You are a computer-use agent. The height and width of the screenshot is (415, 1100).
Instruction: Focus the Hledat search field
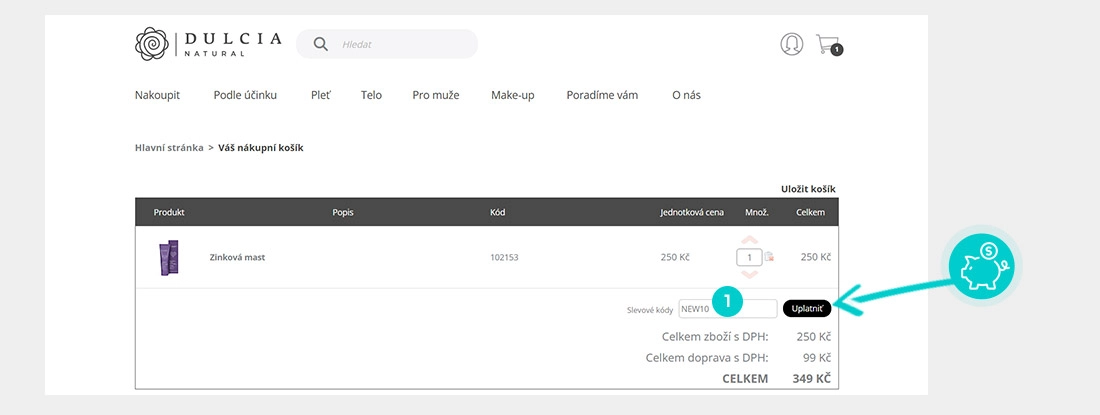tap(387, 44)
